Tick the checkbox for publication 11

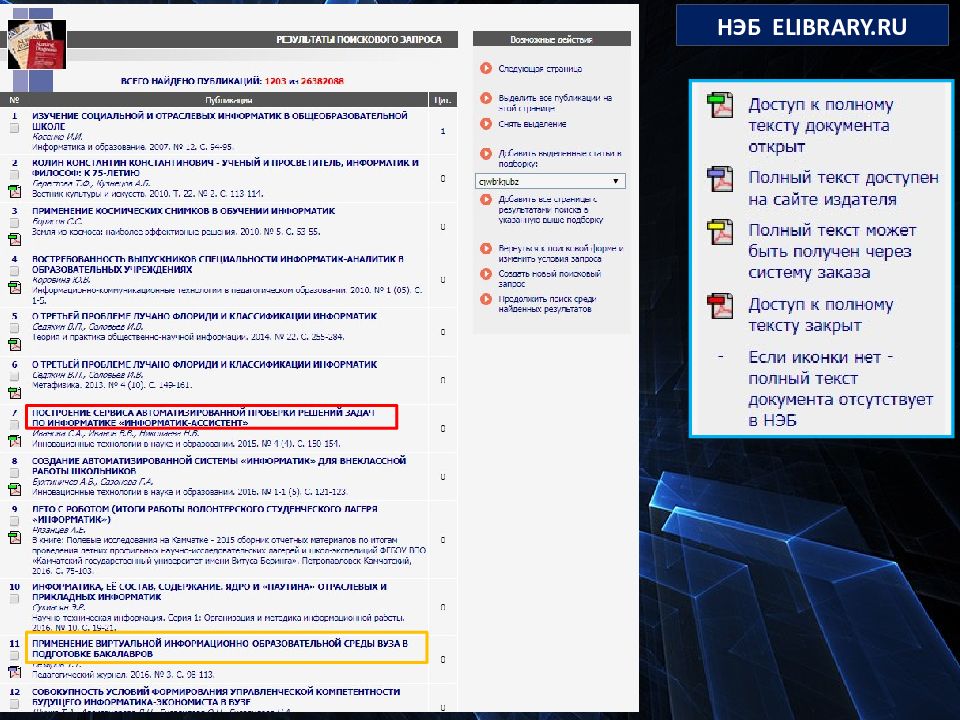pyautogui.click(x=14, y=656)
